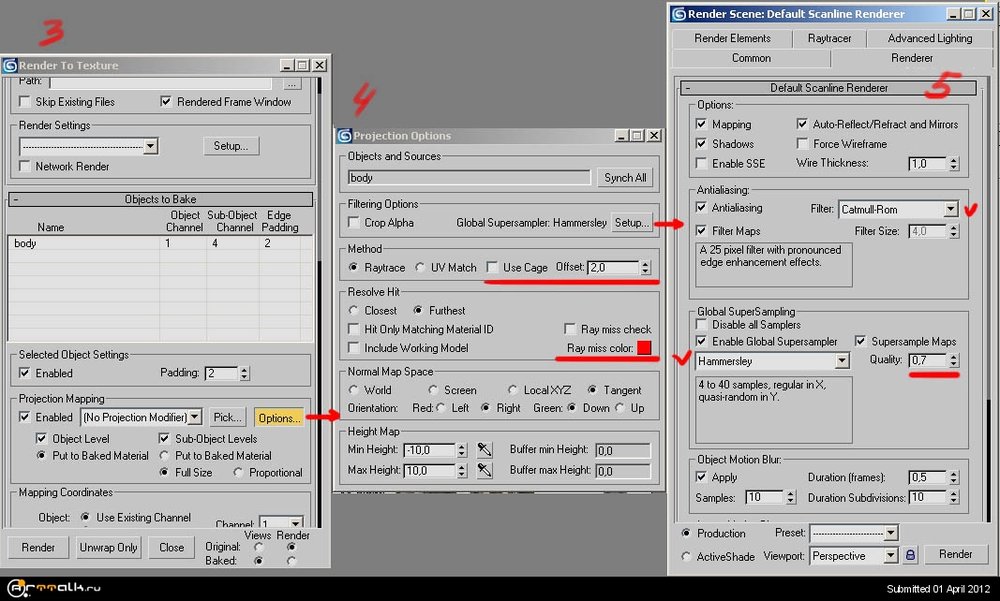Click the Projection Options title bar icon

pyautogui.click(x=345, y=136)
